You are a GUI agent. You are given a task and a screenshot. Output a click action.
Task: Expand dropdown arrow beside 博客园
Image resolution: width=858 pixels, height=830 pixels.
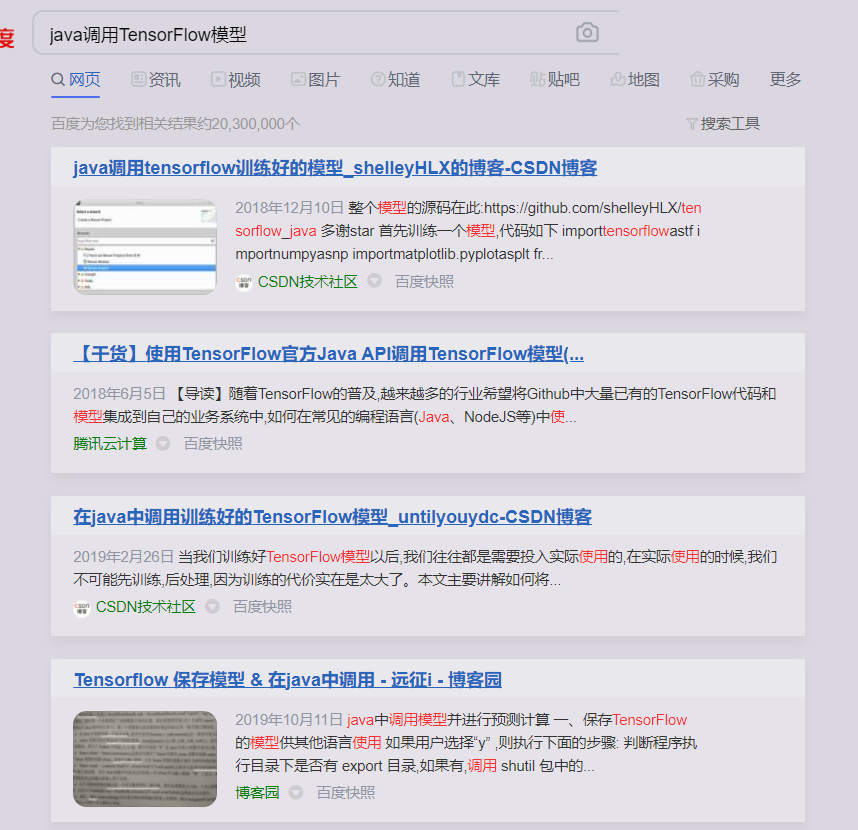click(x=296, y=792)
